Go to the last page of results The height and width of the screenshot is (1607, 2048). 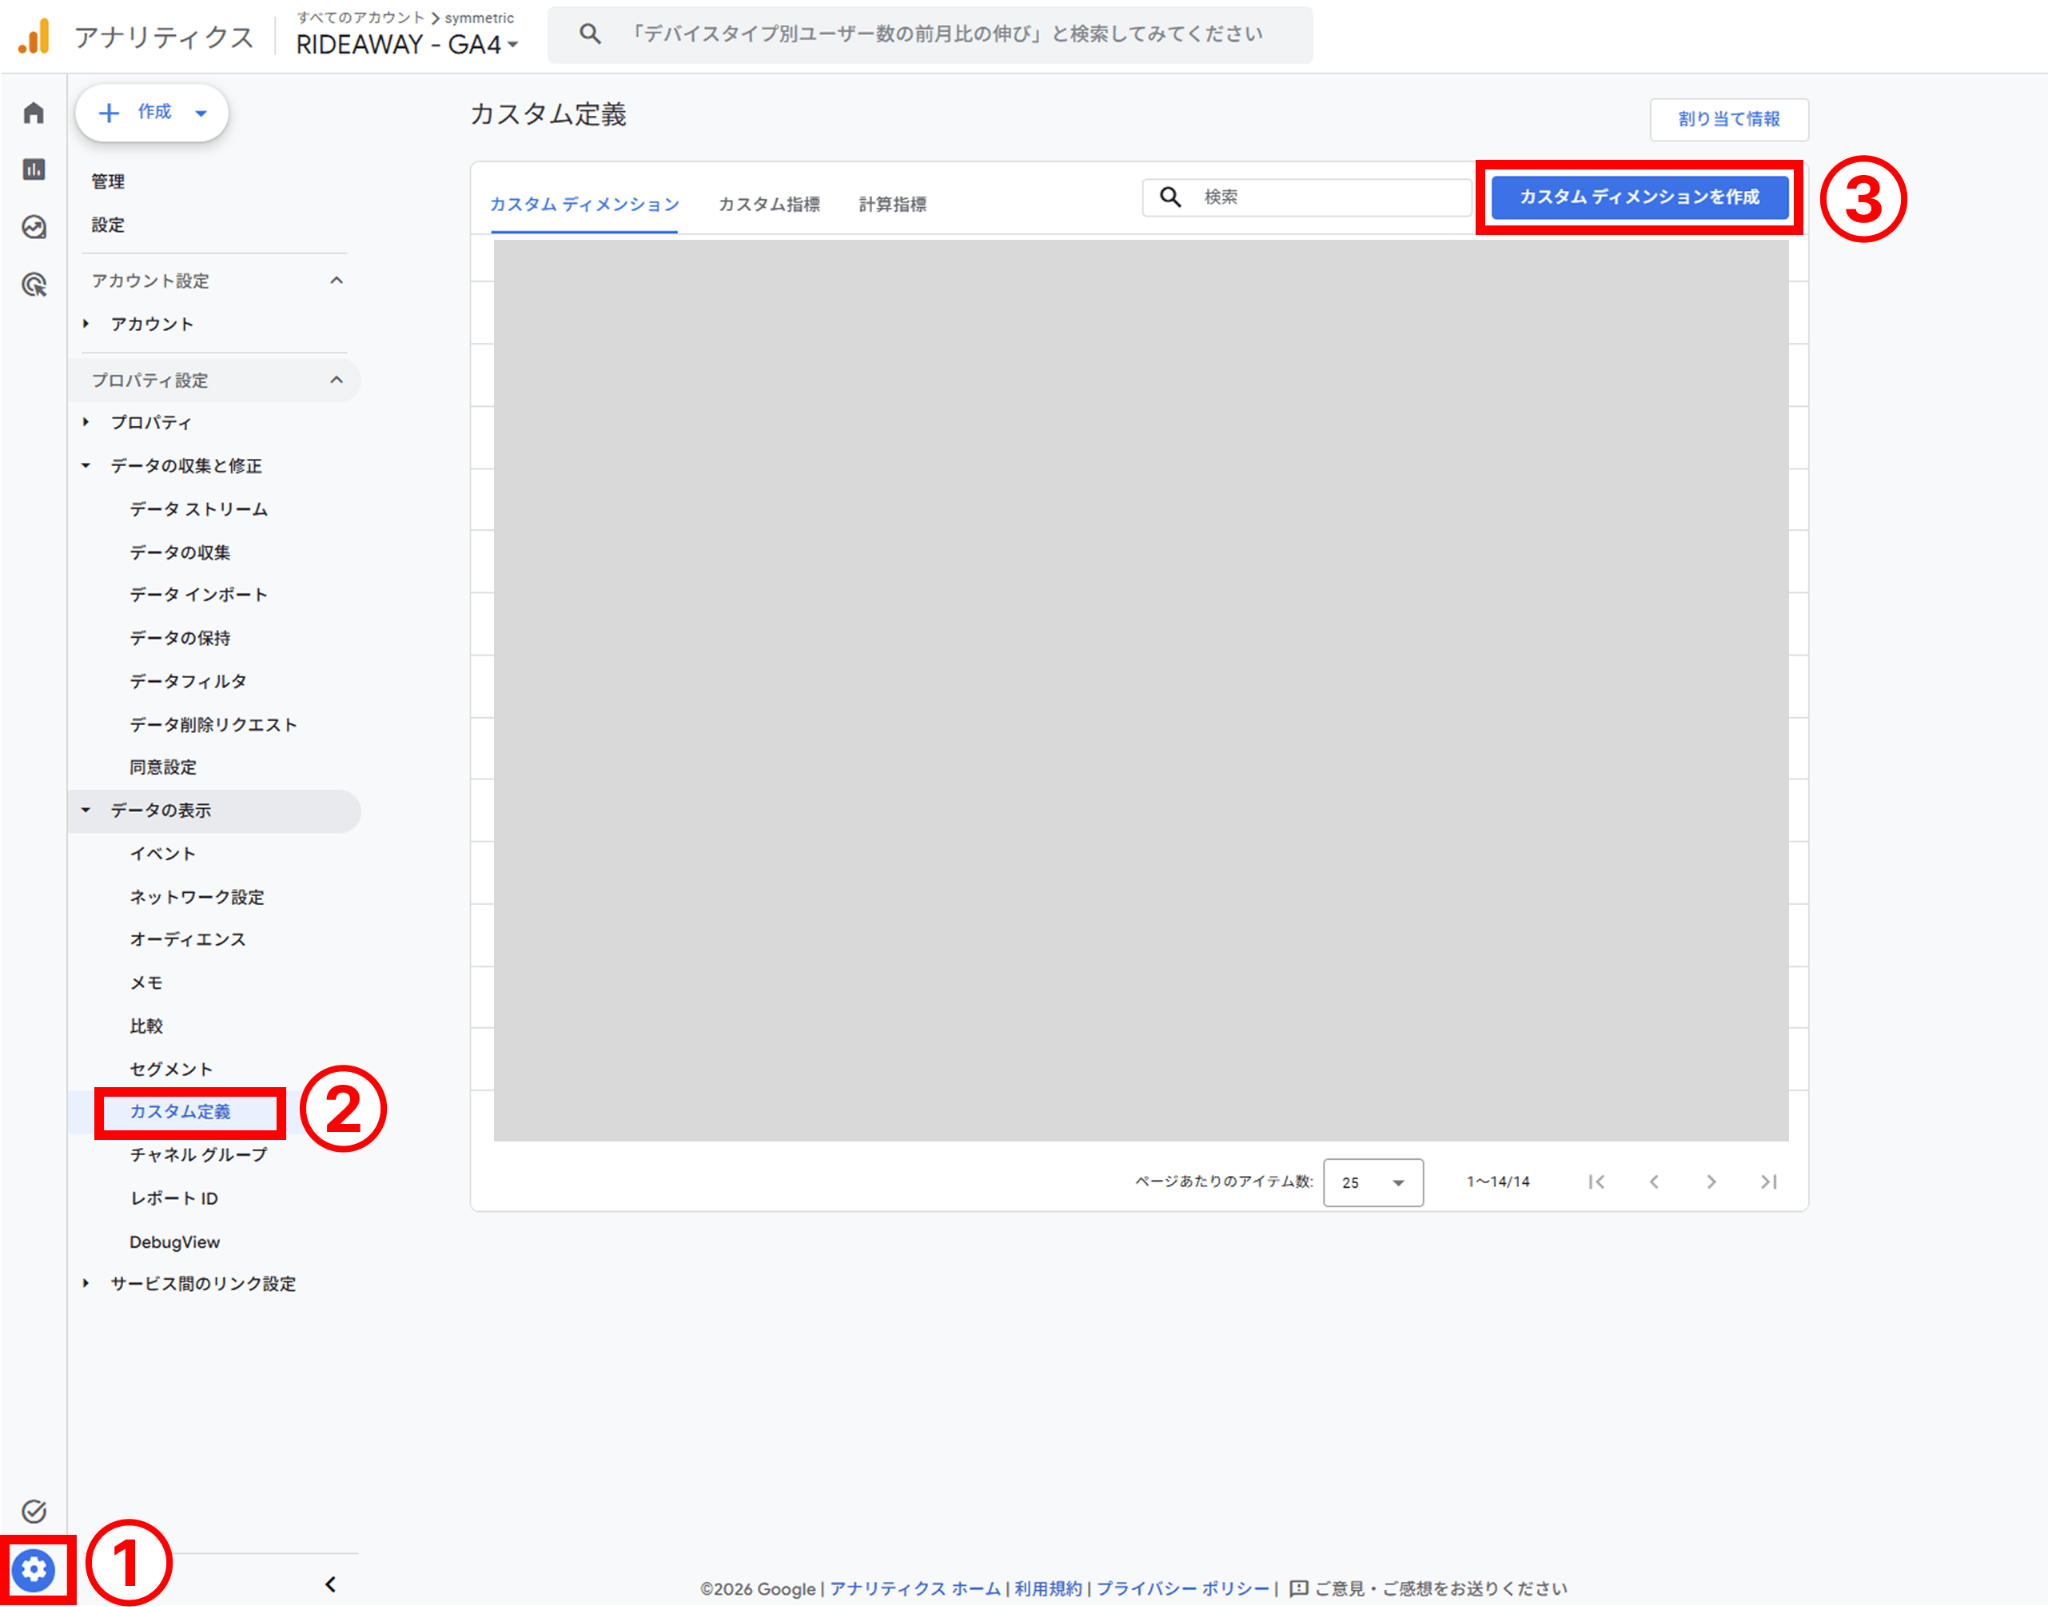tap(1768, 1182)
